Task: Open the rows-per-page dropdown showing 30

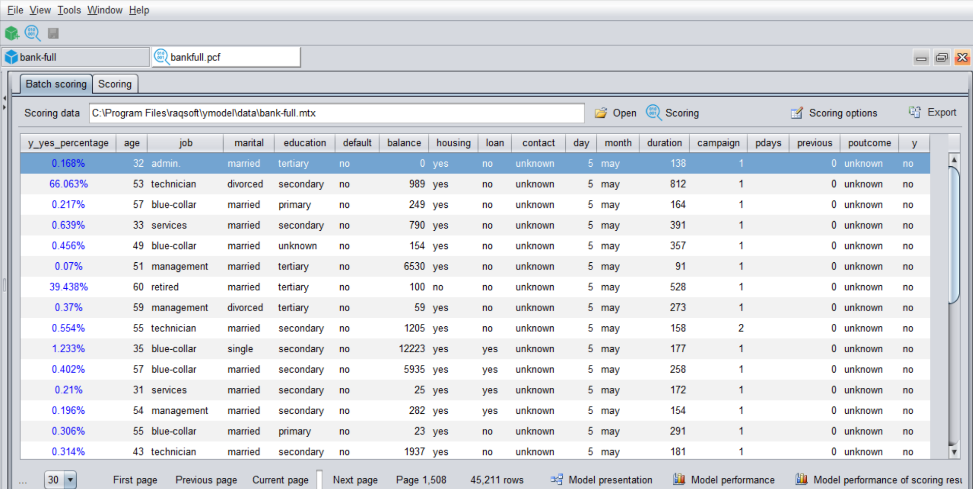Action: click(69, 480)
